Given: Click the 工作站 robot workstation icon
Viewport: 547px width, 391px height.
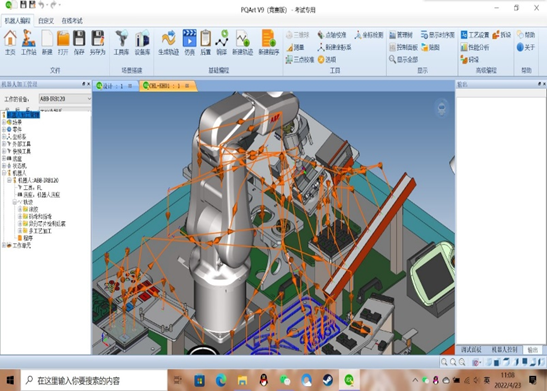Looking at the screenshot, I should [x=29, y=42].
